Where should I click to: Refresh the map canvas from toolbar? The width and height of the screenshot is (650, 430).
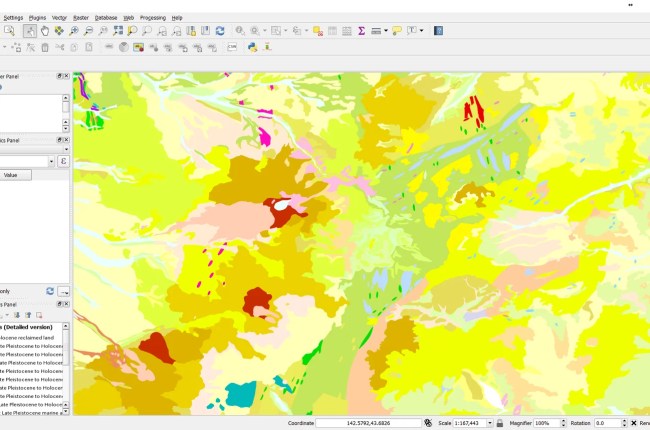coord(220,31)
